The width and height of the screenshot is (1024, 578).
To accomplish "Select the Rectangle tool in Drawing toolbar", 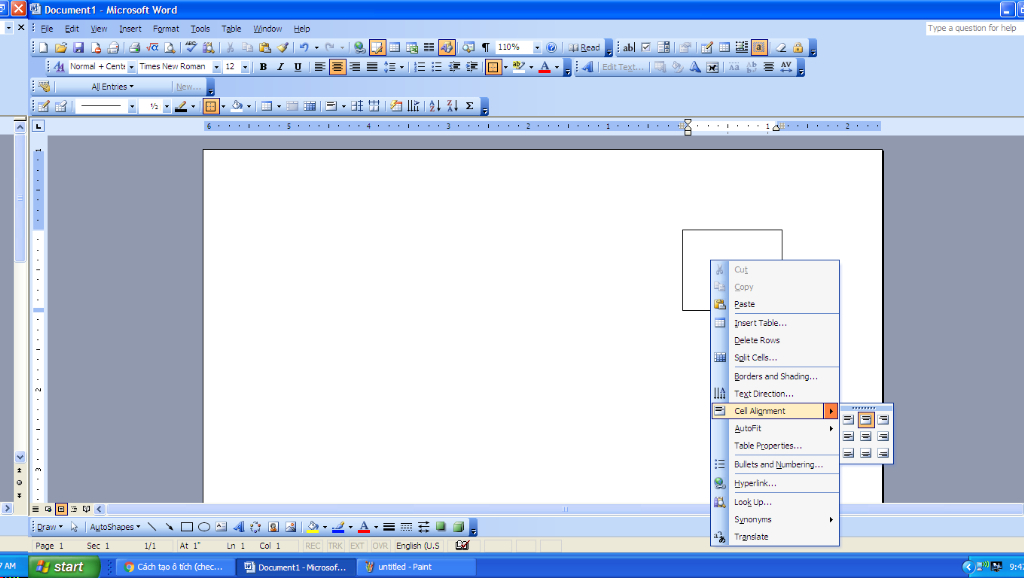I will (x=187, y=527).
